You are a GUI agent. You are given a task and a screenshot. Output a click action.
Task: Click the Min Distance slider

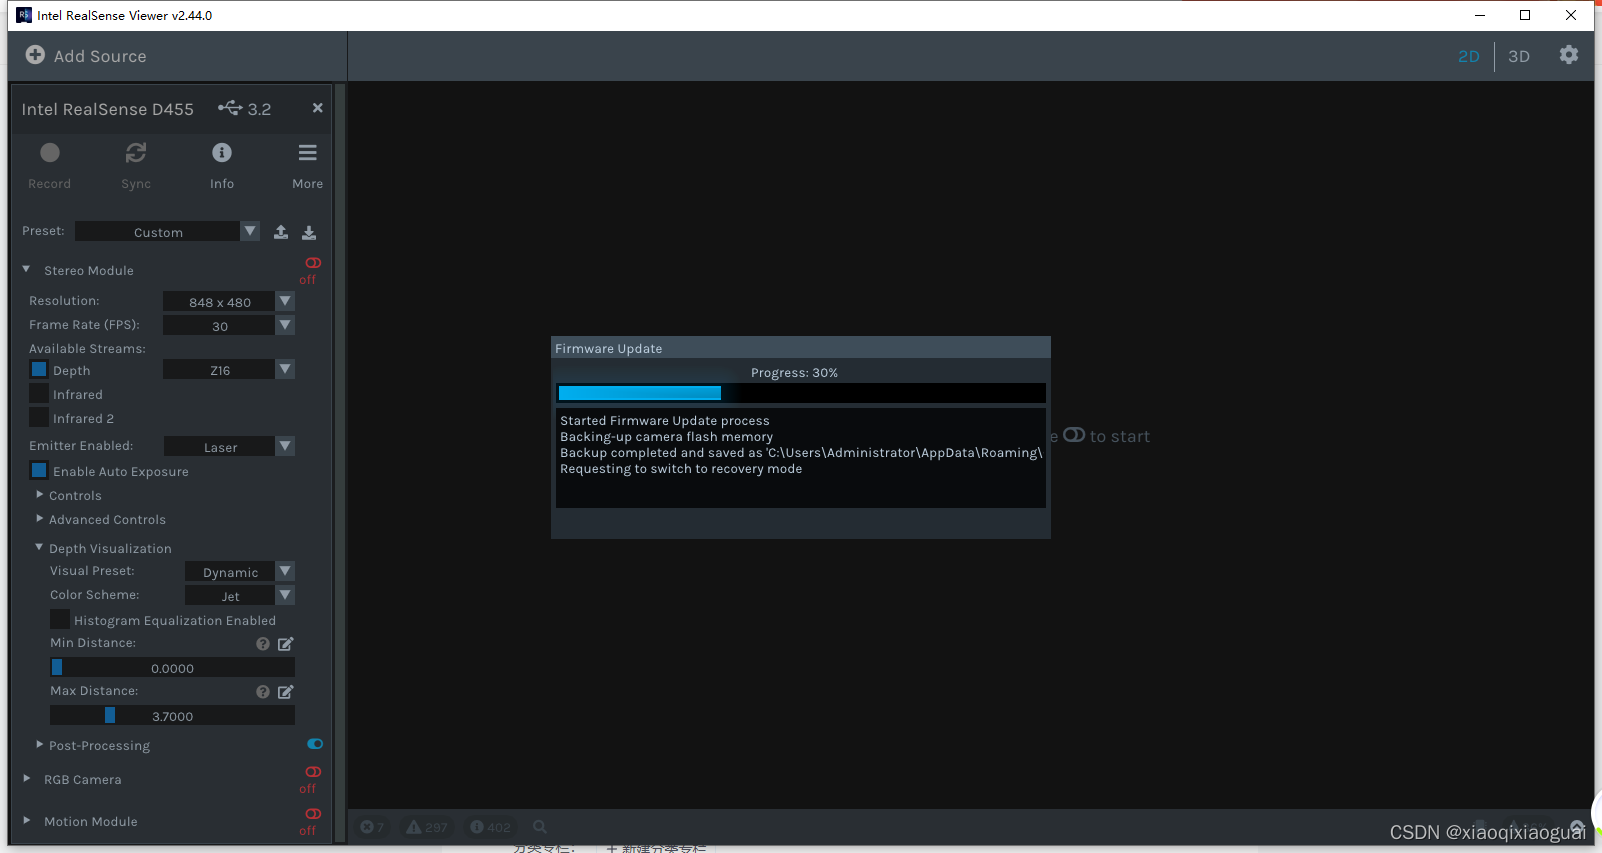pyautogui.click(x=172, y=668)
